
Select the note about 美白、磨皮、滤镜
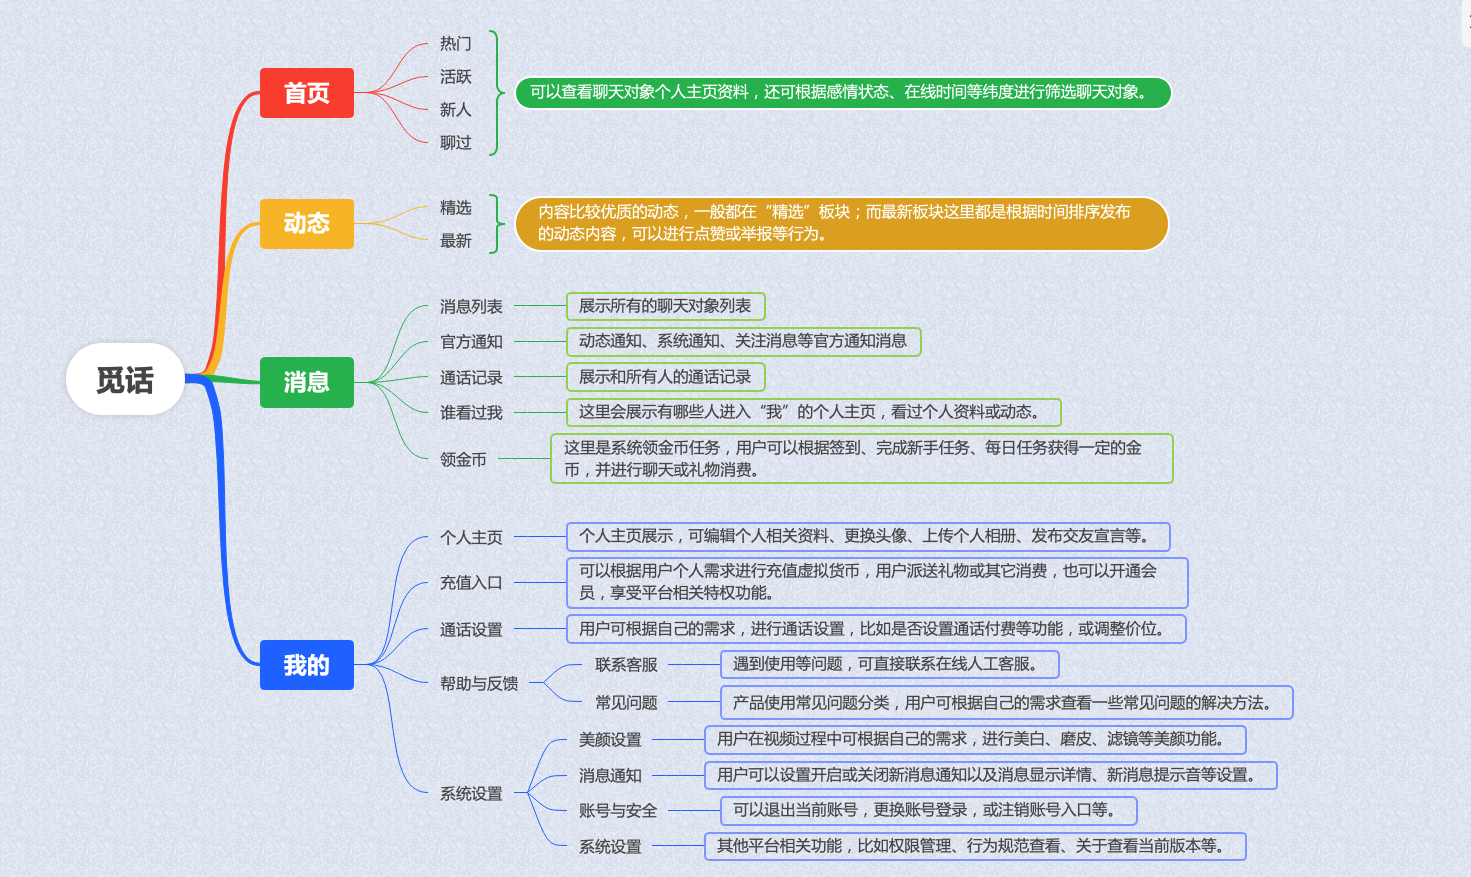tap(975, 739)
